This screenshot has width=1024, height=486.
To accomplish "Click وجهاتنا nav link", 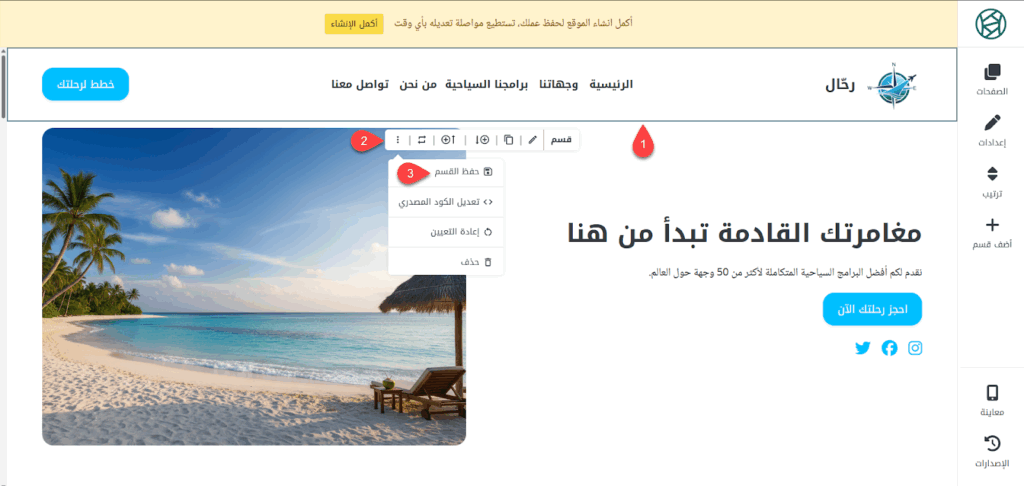I will coord(558,84).
